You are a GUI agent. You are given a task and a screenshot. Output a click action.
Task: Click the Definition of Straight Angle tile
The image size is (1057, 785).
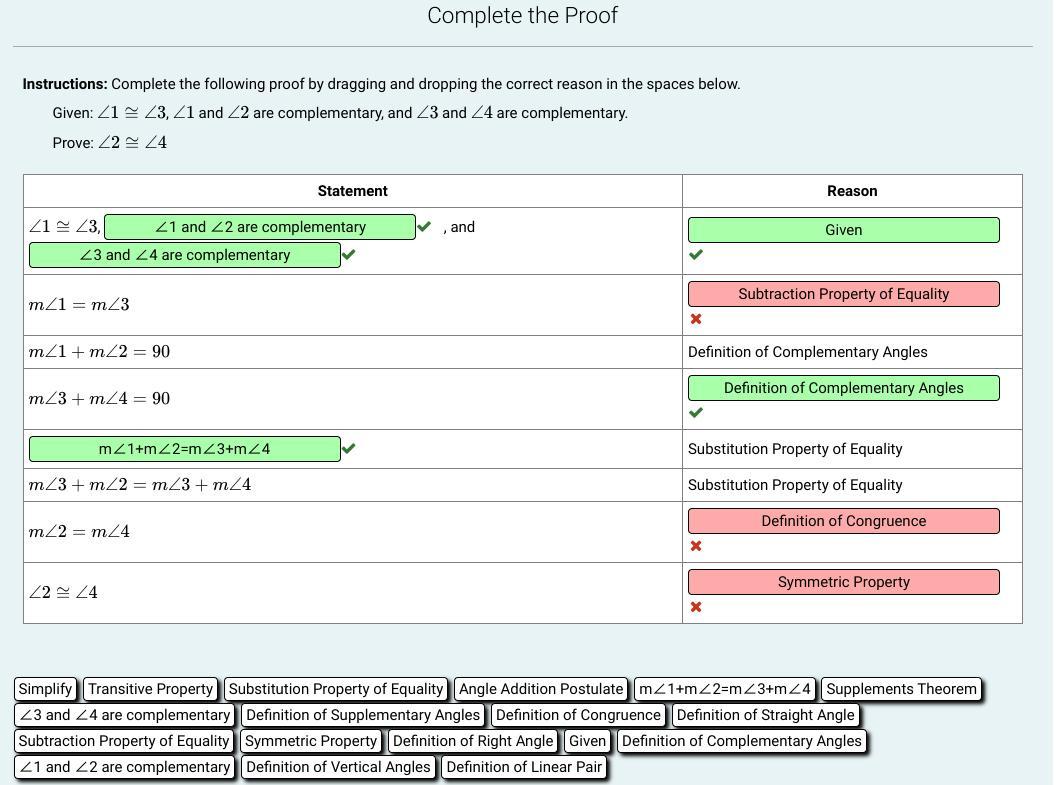[x=765, y=715]
